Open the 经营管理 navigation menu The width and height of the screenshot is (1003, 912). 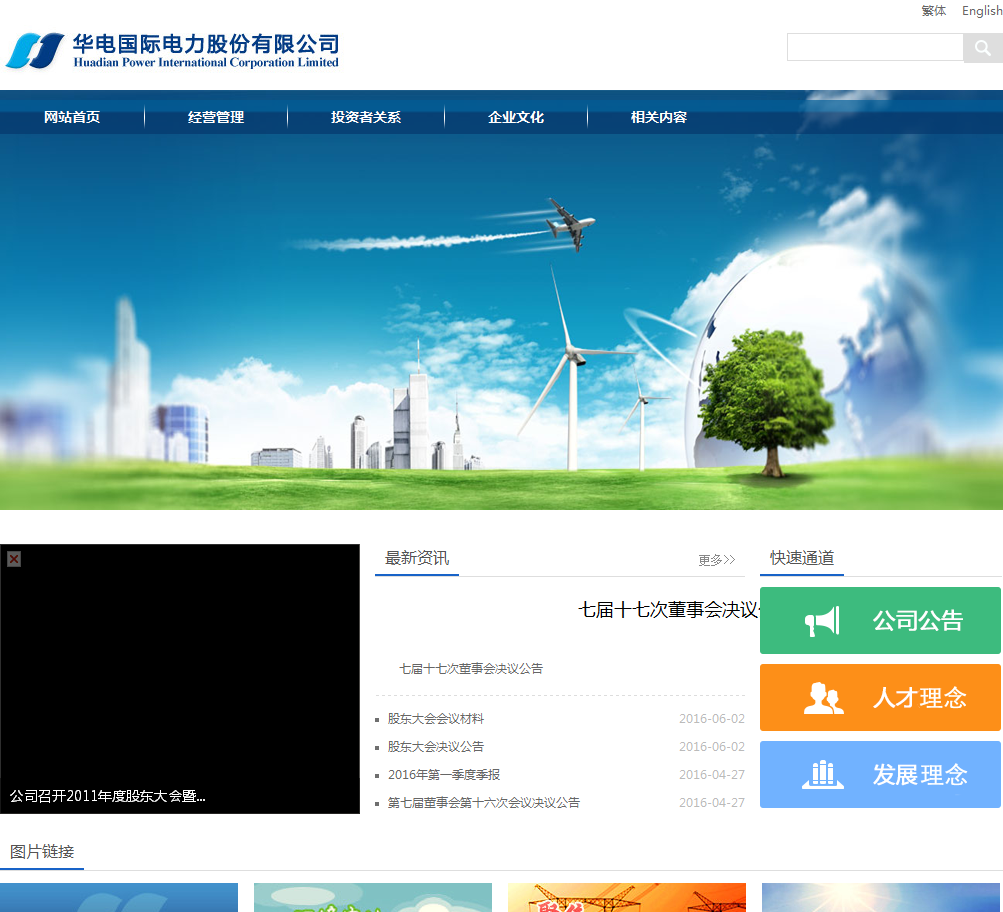216,117
